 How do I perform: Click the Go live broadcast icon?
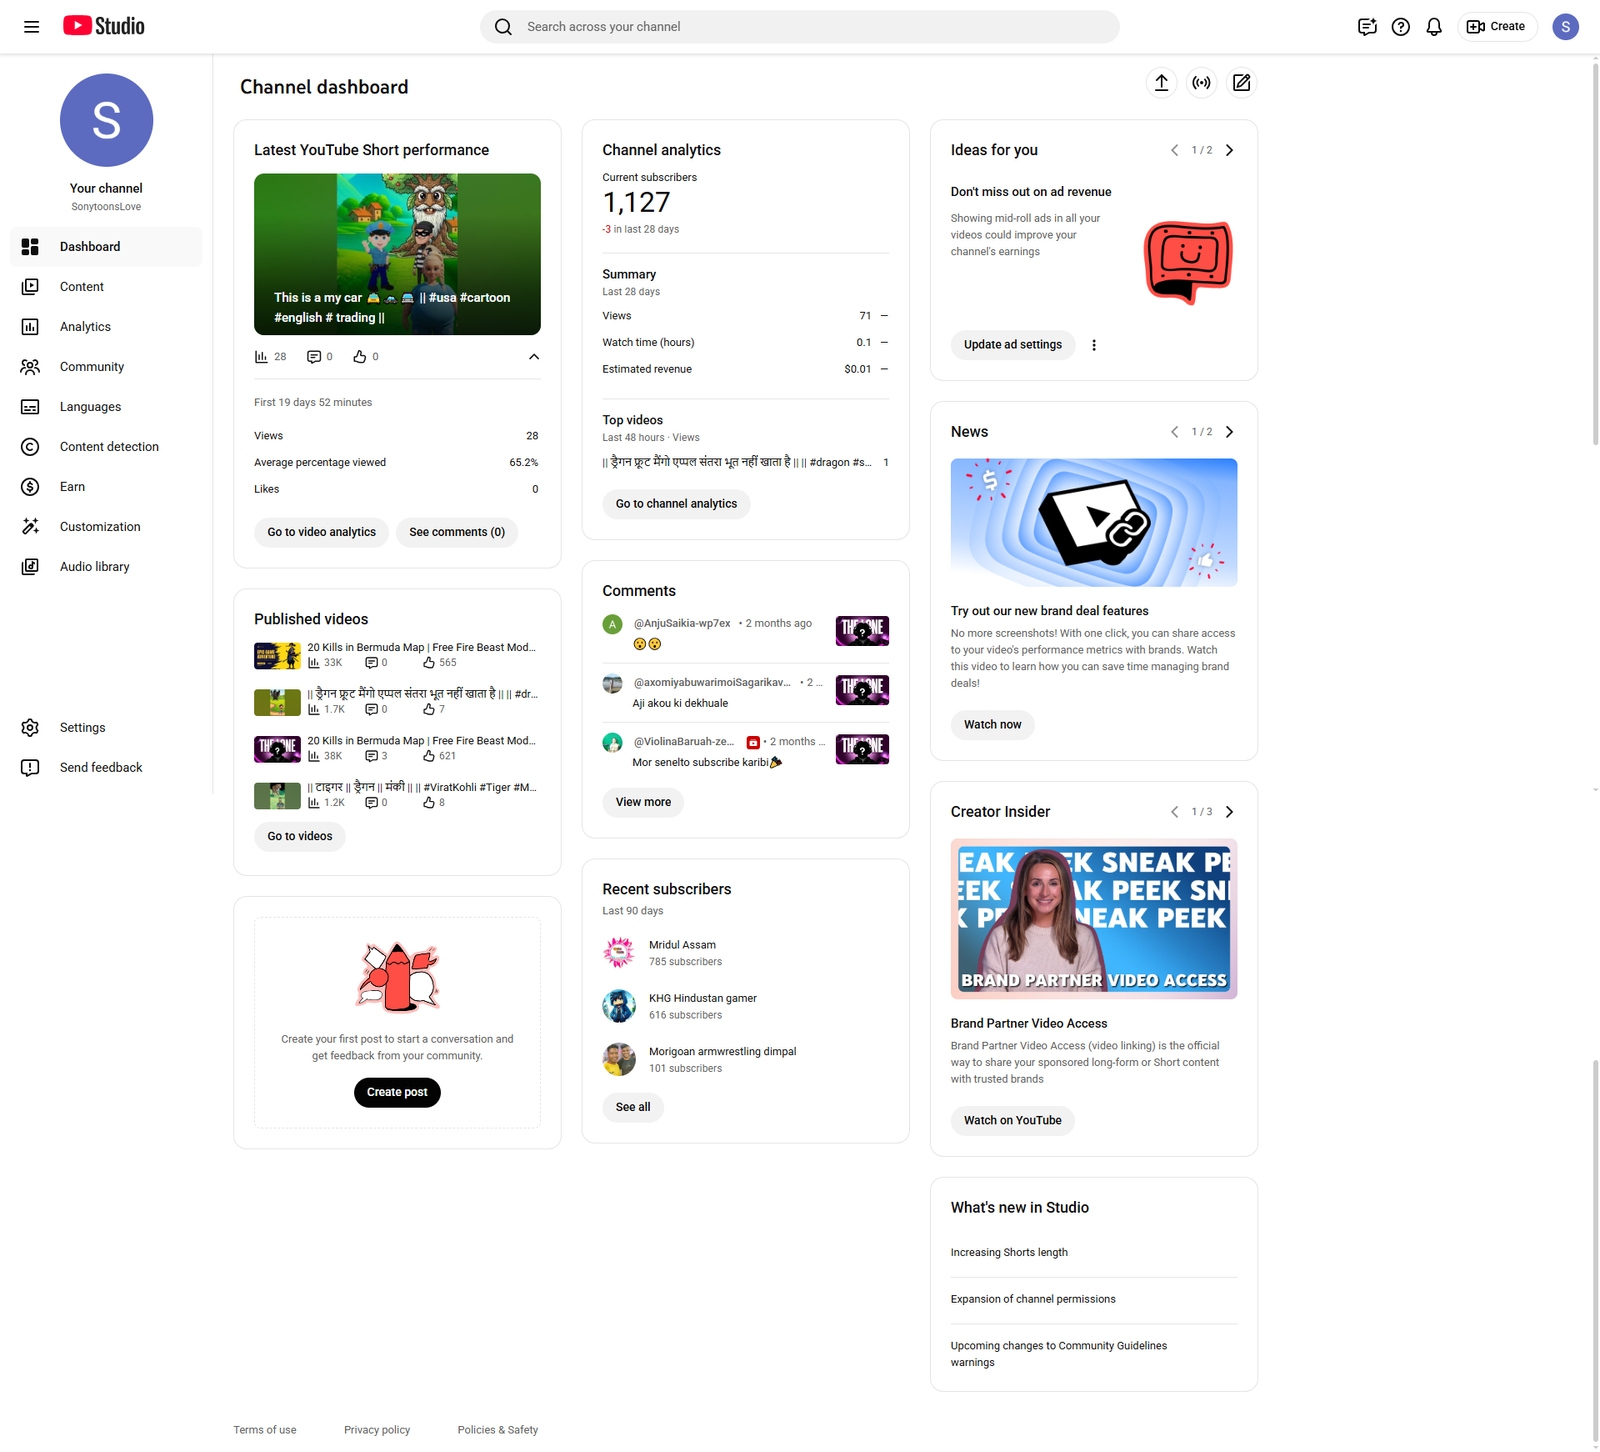[1201, 83]
